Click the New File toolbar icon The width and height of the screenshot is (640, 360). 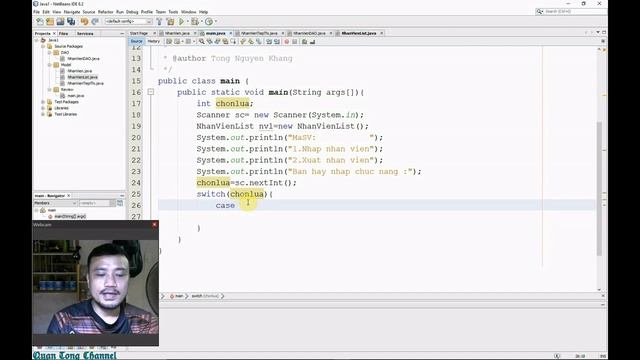click(x=40, y=22)
